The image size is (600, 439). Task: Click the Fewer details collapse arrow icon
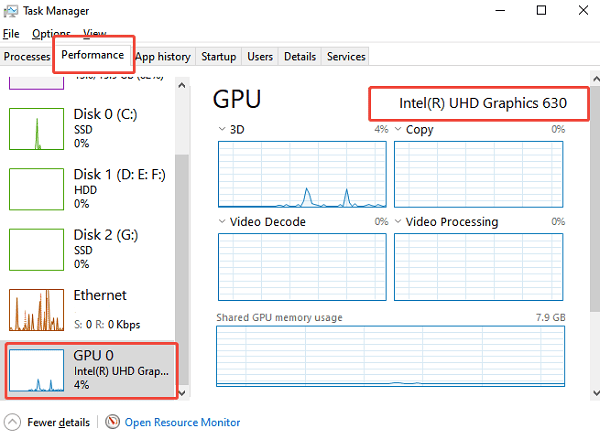(x=12, y=423)
